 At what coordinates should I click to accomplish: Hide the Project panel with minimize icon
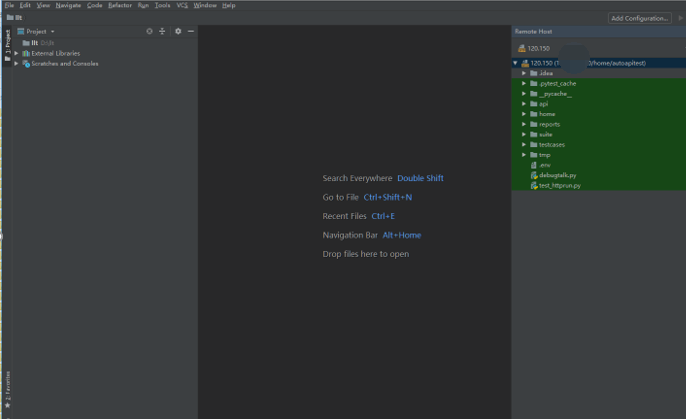click(191, 31)
